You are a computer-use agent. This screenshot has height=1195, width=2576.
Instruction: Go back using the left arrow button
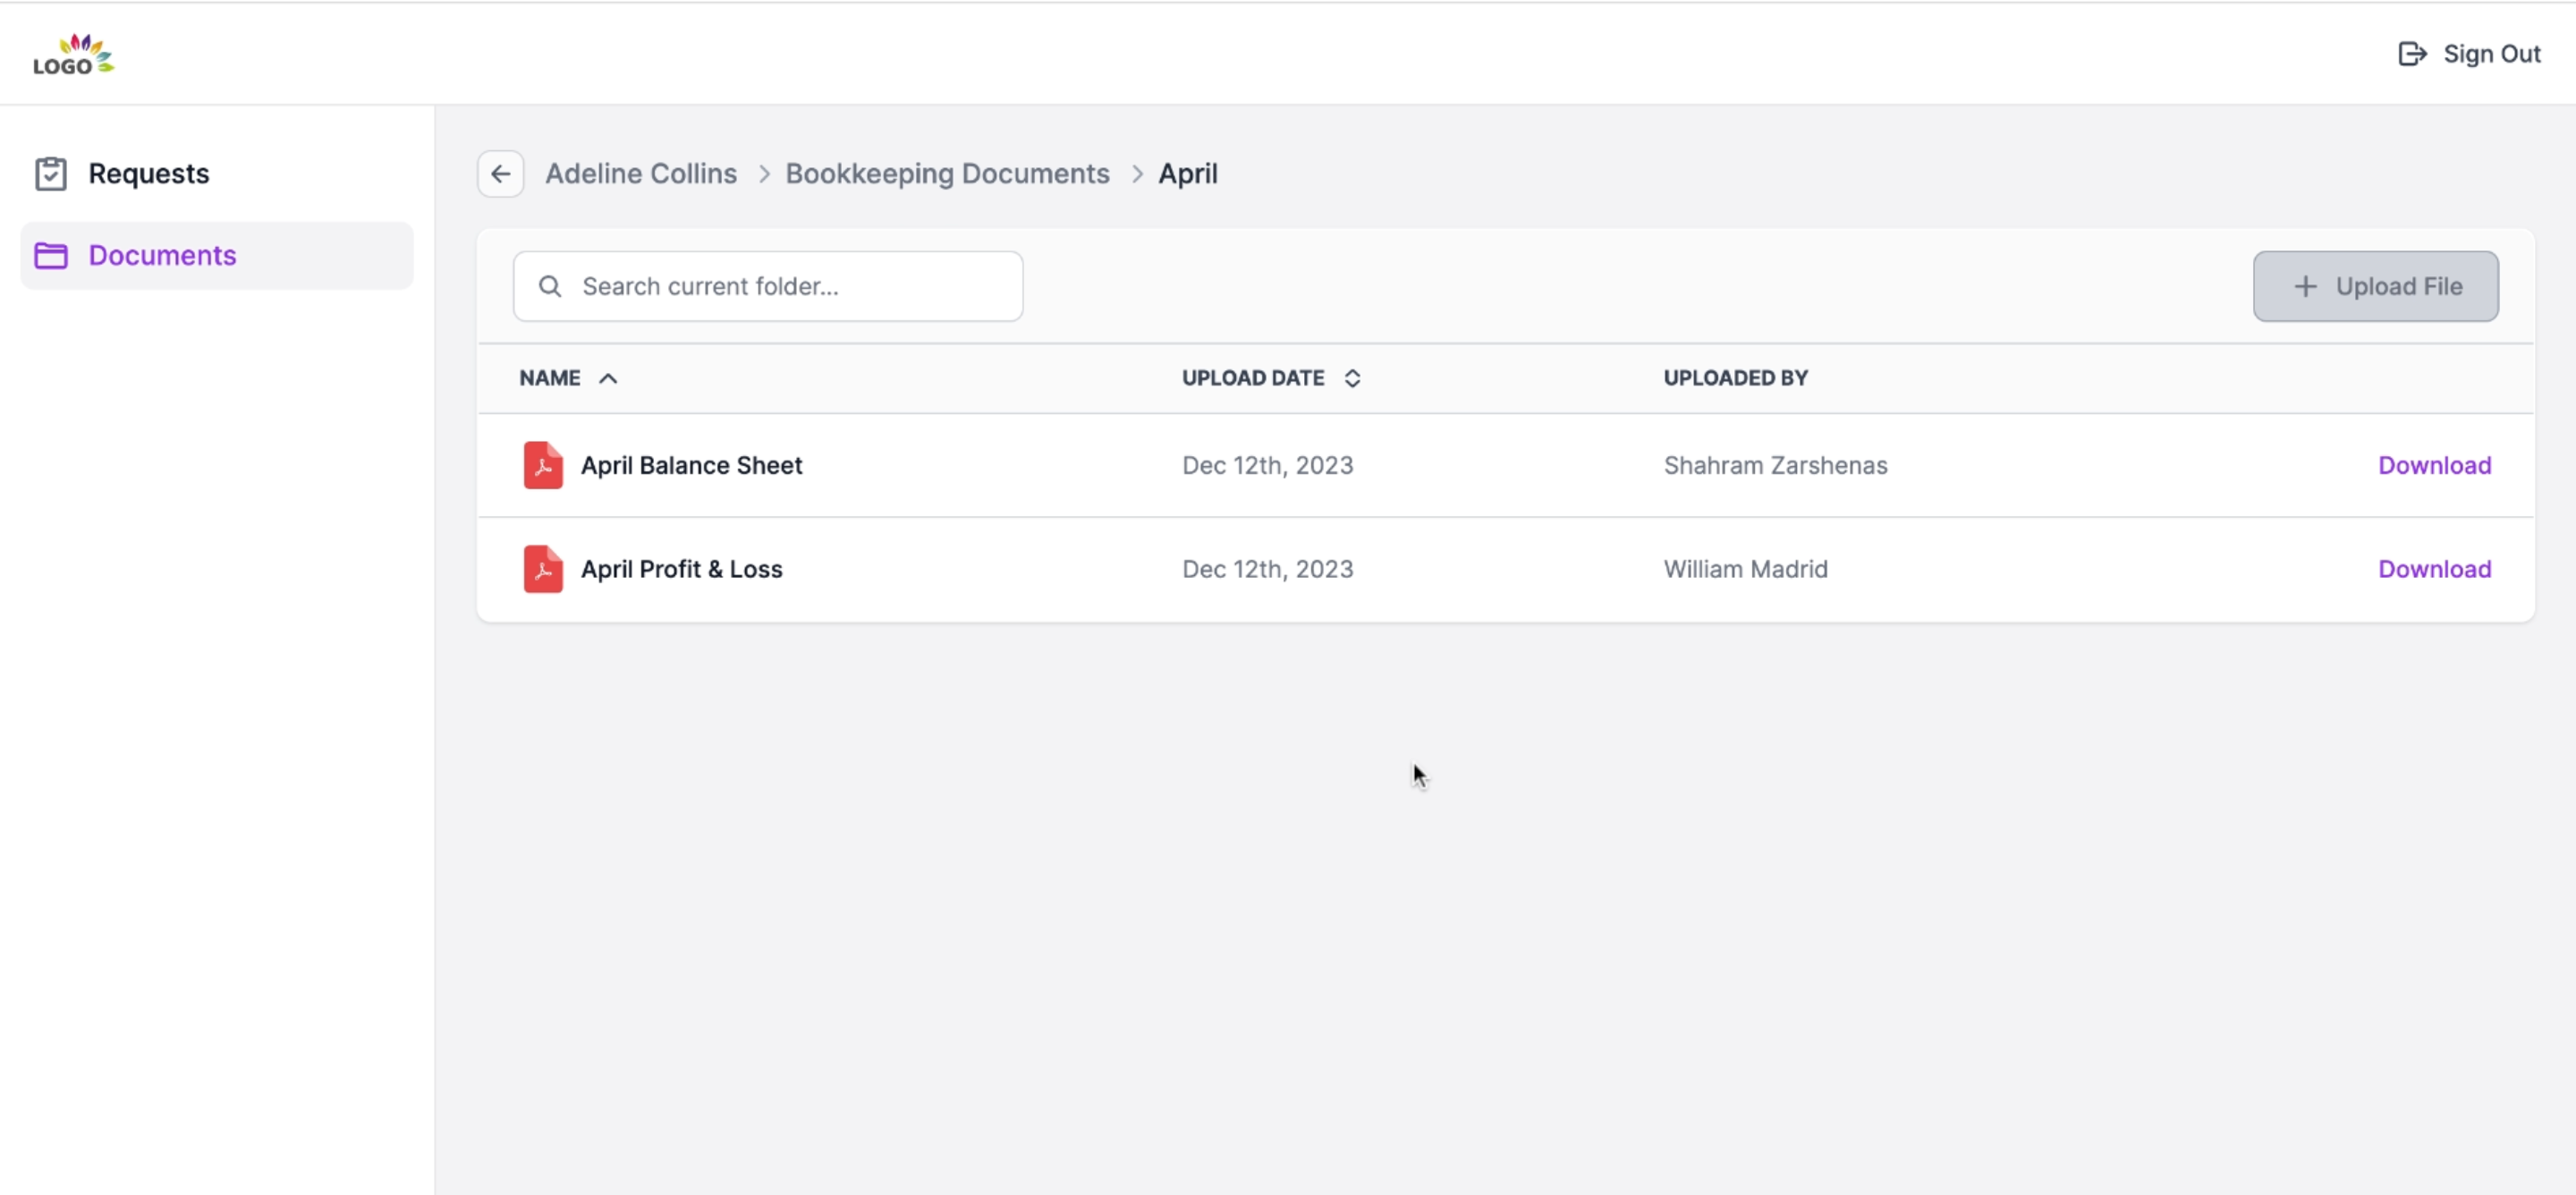click(x=500, y=174)
